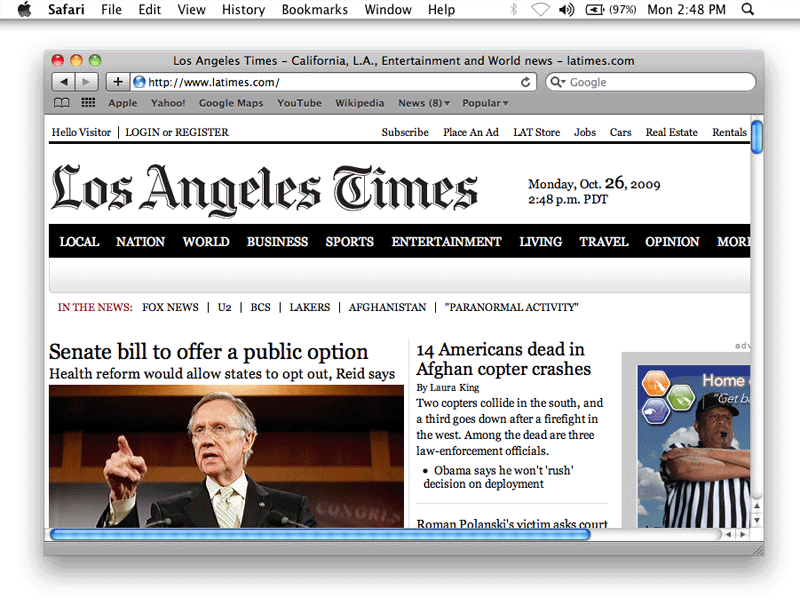Open the Senate bill public option headline
Screen dimensions: 800x606
point(208,352)
